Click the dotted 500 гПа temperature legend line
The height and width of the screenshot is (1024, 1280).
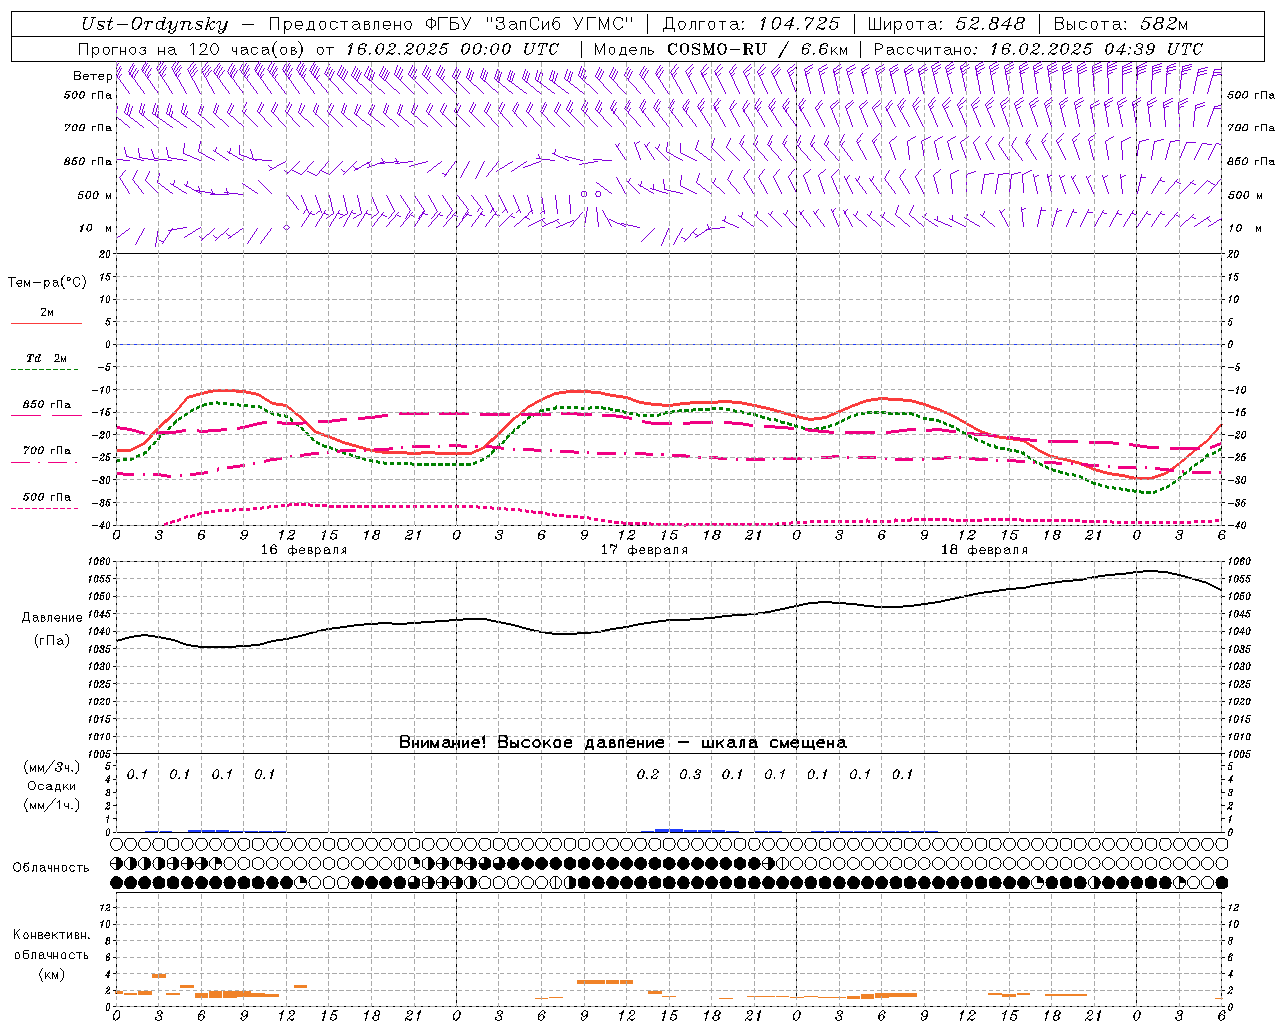[x=46, y=508]
